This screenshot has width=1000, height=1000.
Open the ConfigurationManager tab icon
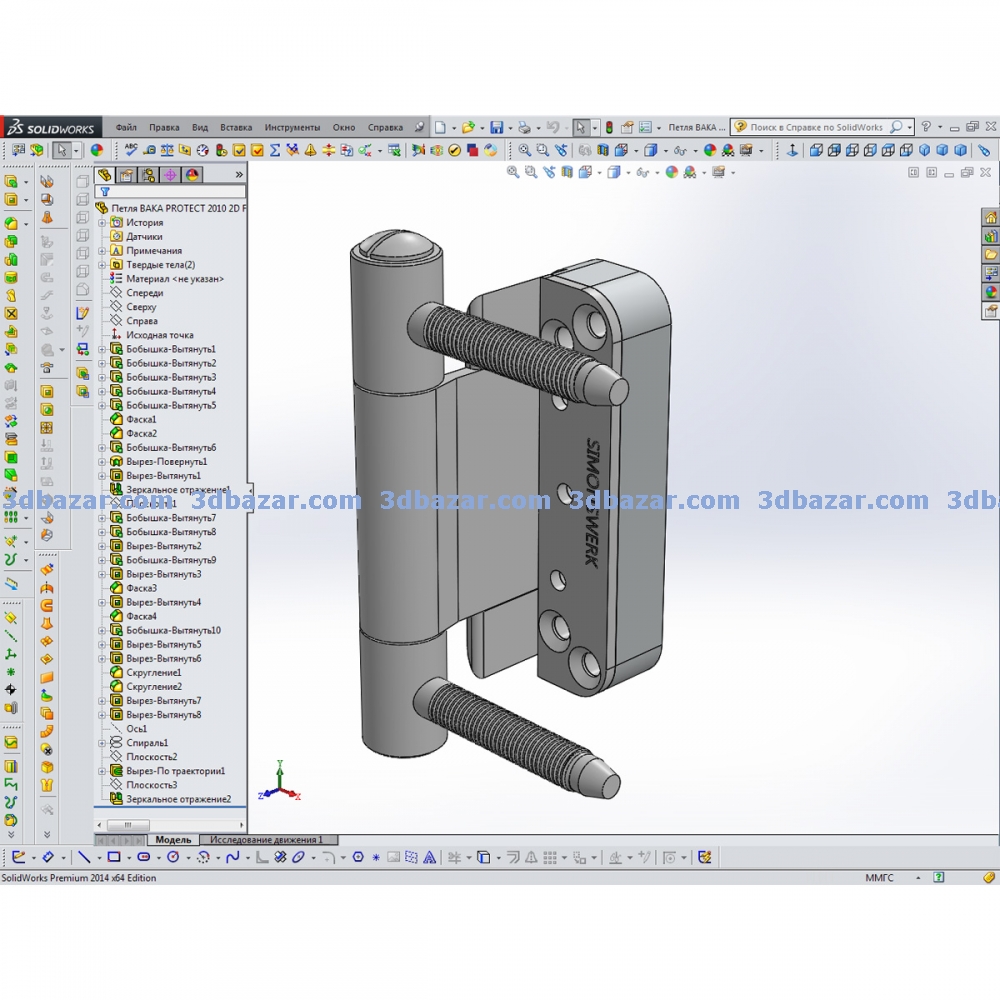(148, 175)
